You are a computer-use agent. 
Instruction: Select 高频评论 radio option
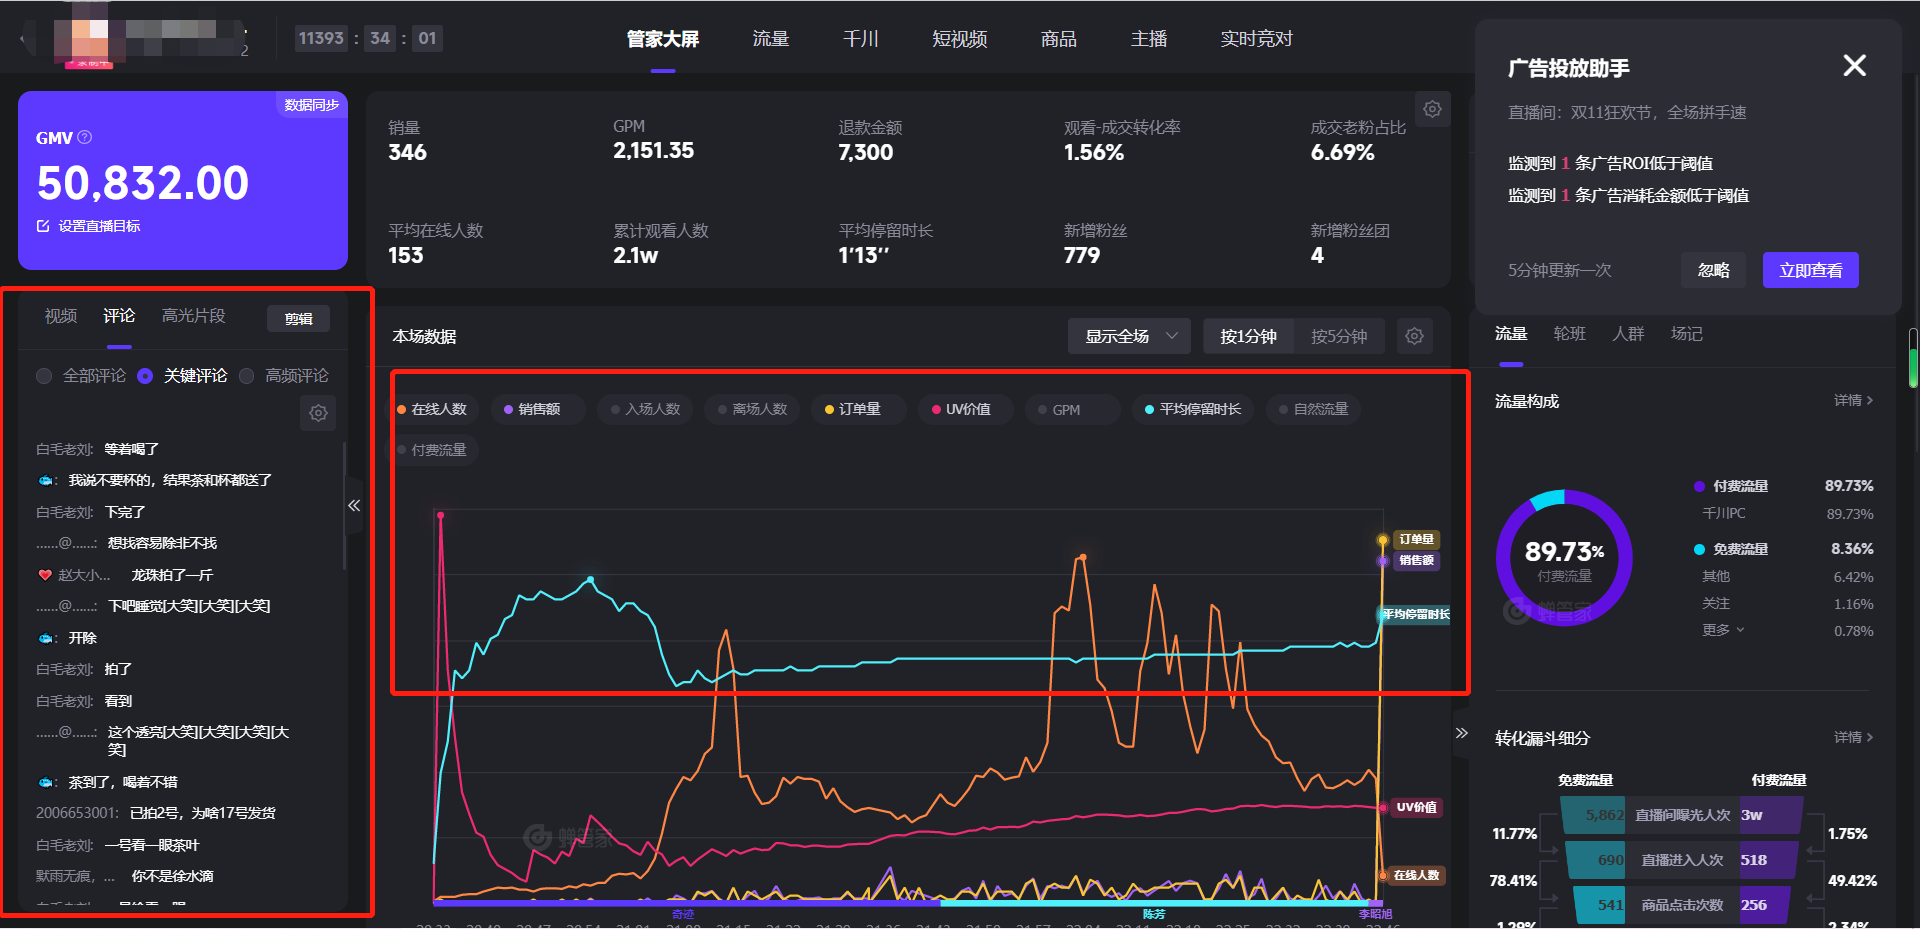pos(246,376)
